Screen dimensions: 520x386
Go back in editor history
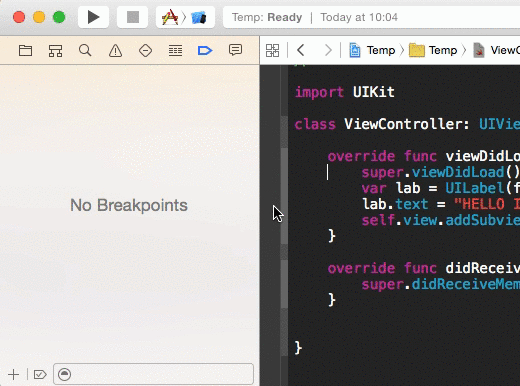coord(301,50)
